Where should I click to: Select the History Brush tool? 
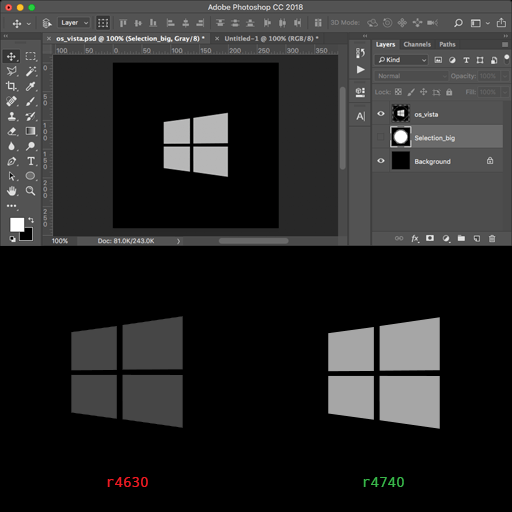pos(31,116)
